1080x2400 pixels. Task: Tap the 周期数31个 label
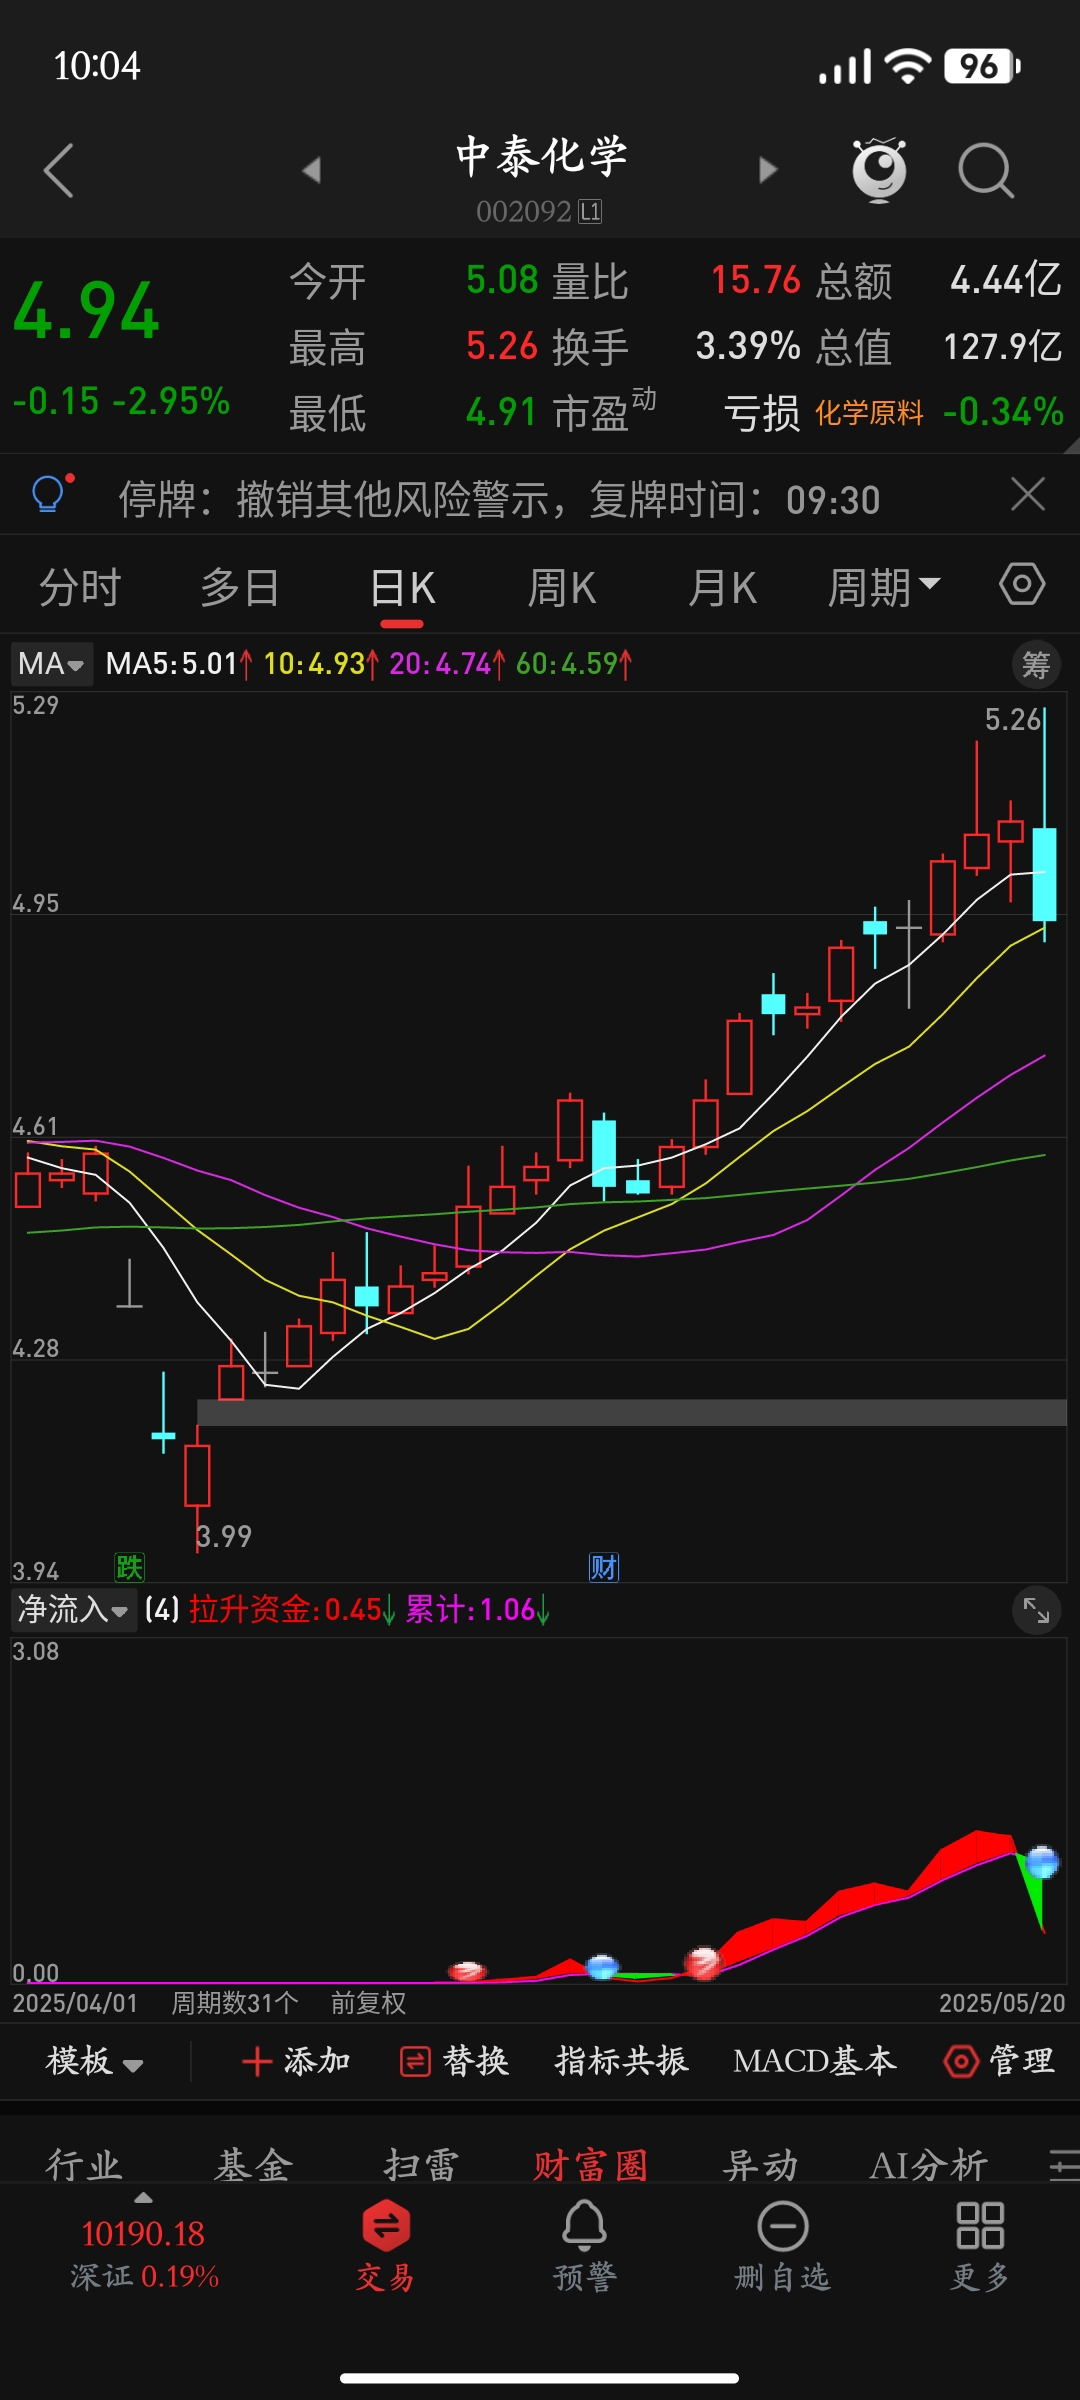(234, 2003)
